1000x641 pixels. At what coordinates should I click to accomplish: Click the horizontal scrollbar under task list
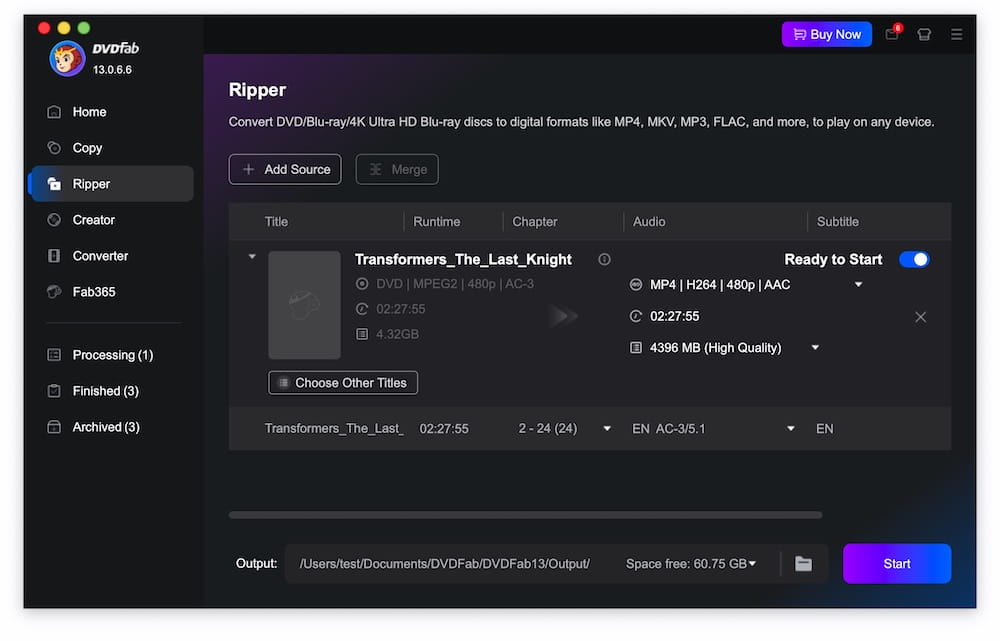526,515
